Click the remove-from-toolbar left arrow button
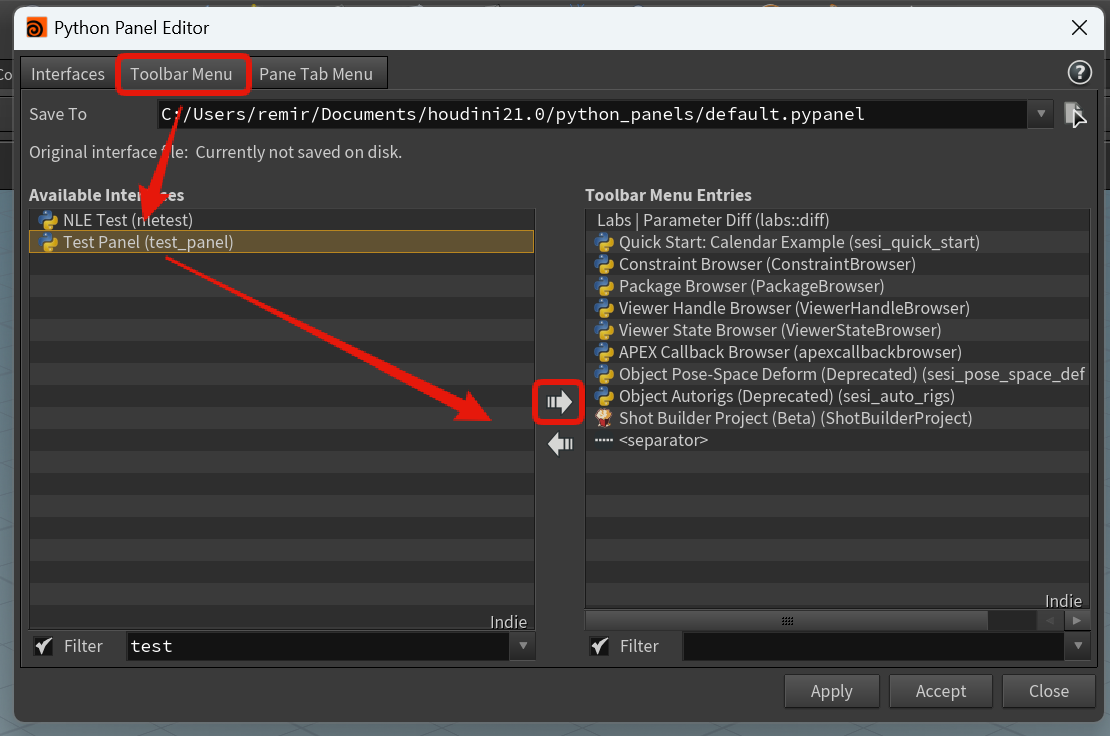1110x736 pixels. [560, 444]
